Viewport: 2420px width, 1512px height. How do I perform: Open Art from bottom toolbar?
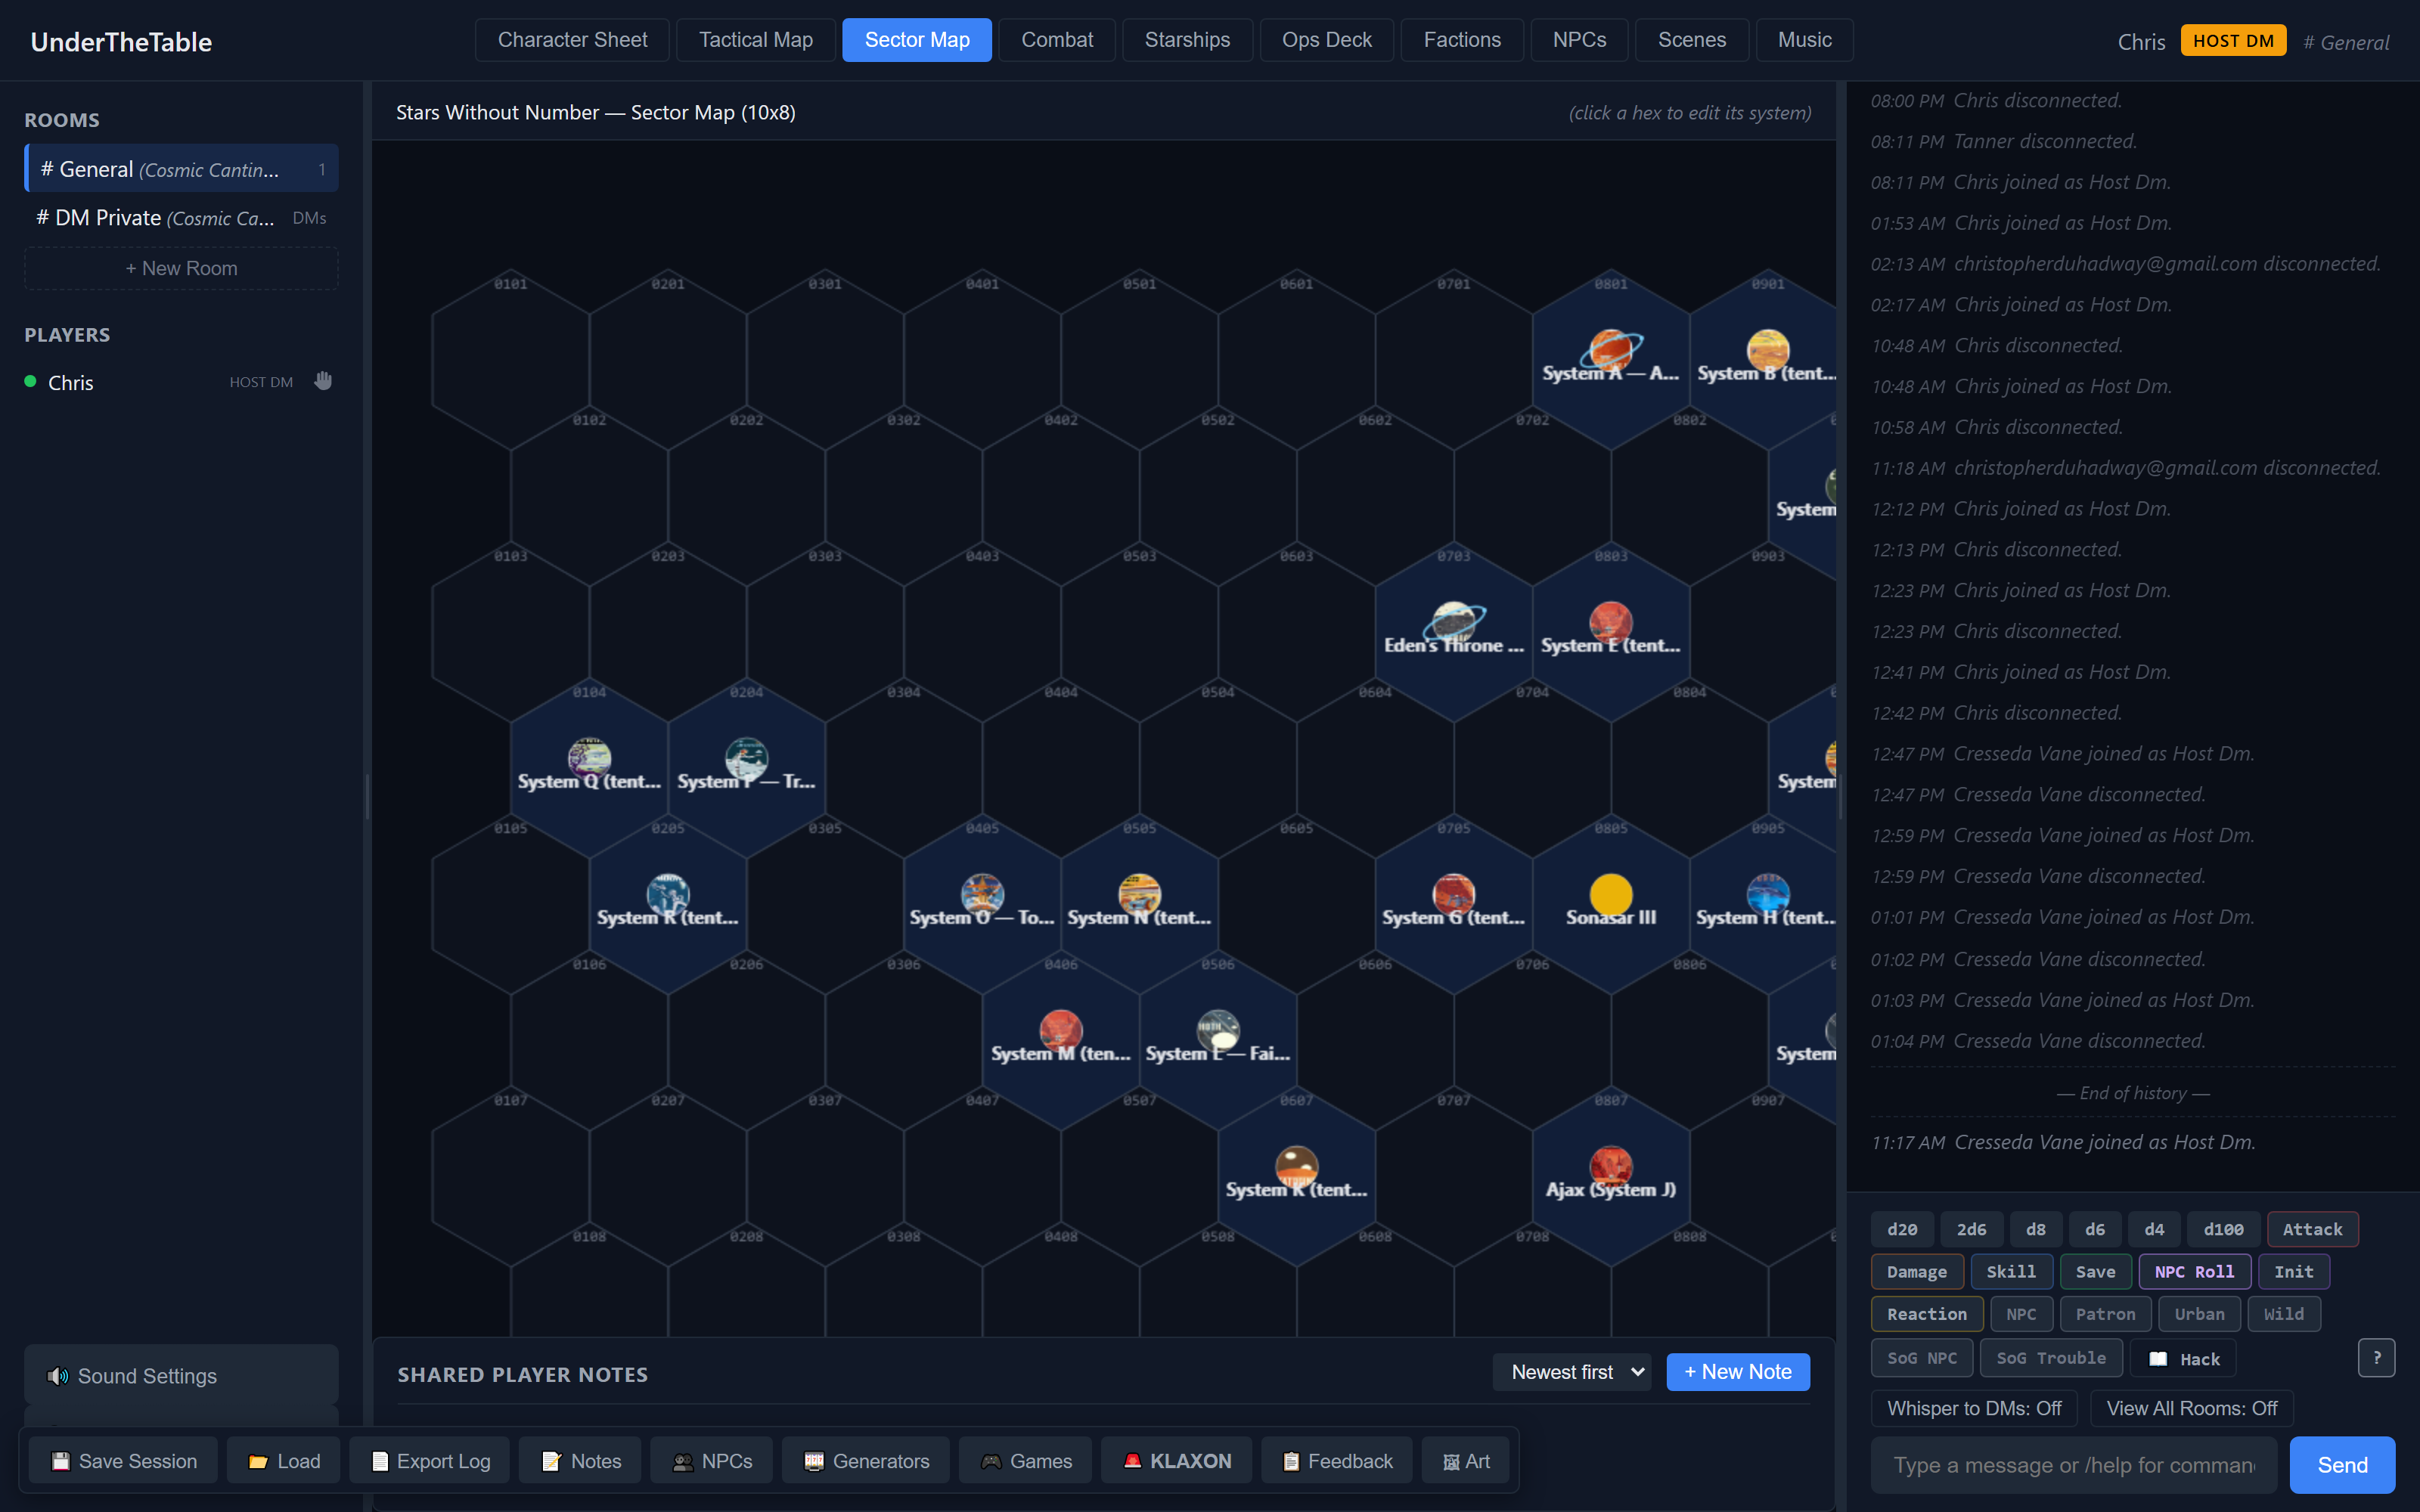(1466, 1460)
